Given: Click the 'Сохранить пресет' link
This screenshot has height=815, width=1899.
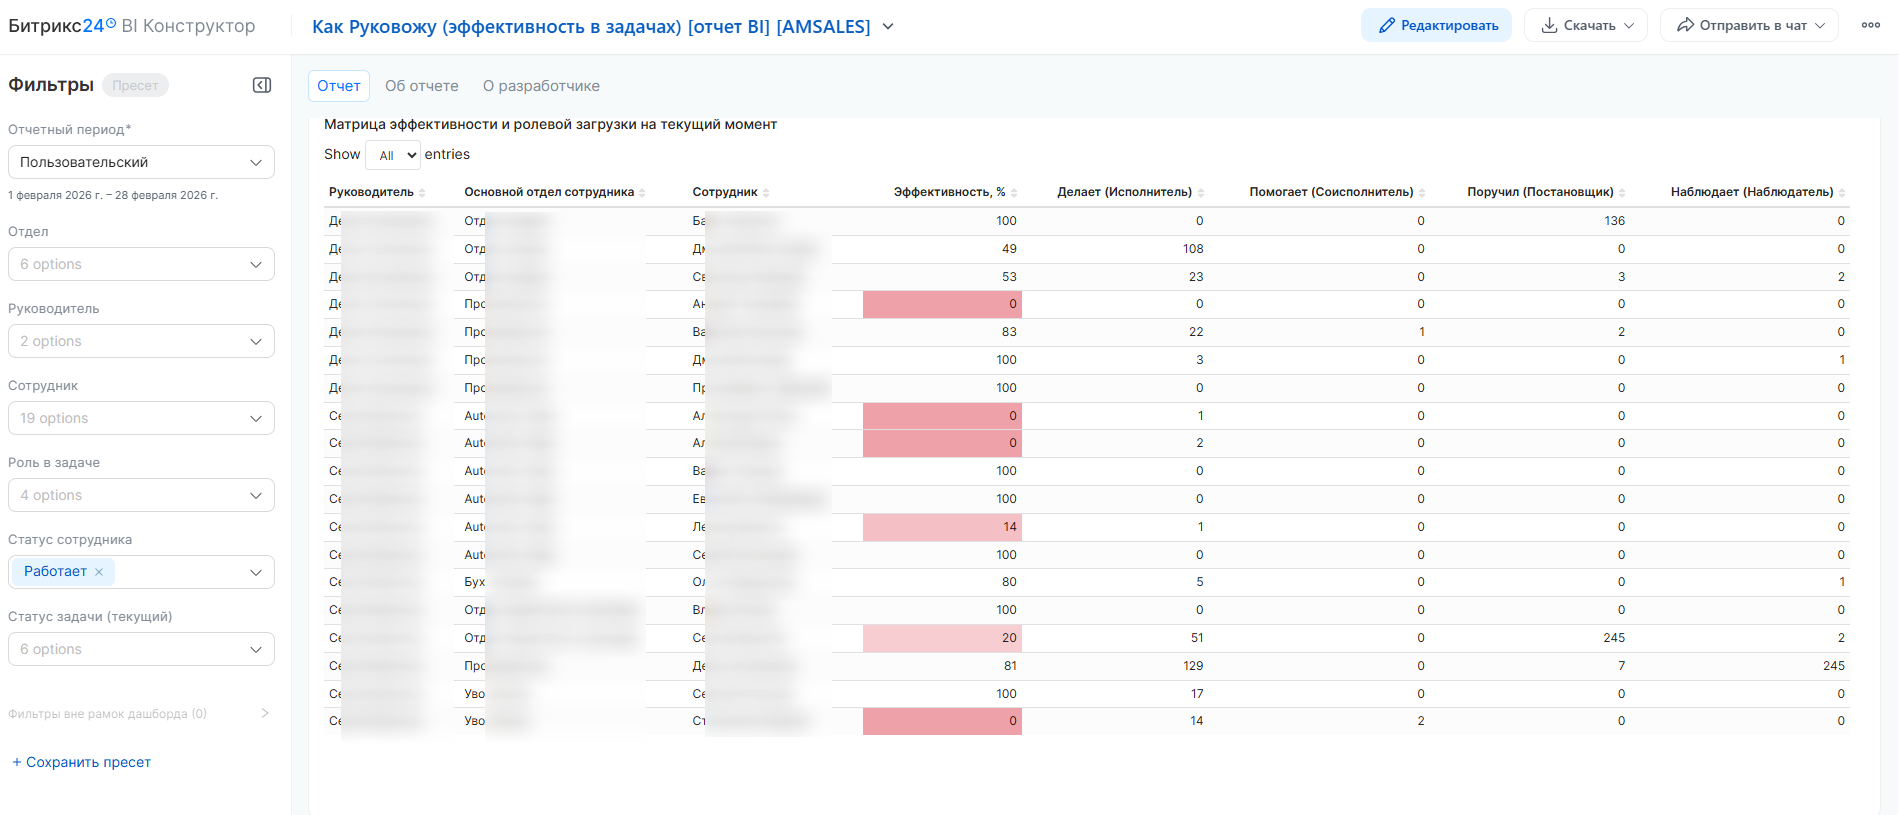Looking at the screenshot, I should [81, 762].
